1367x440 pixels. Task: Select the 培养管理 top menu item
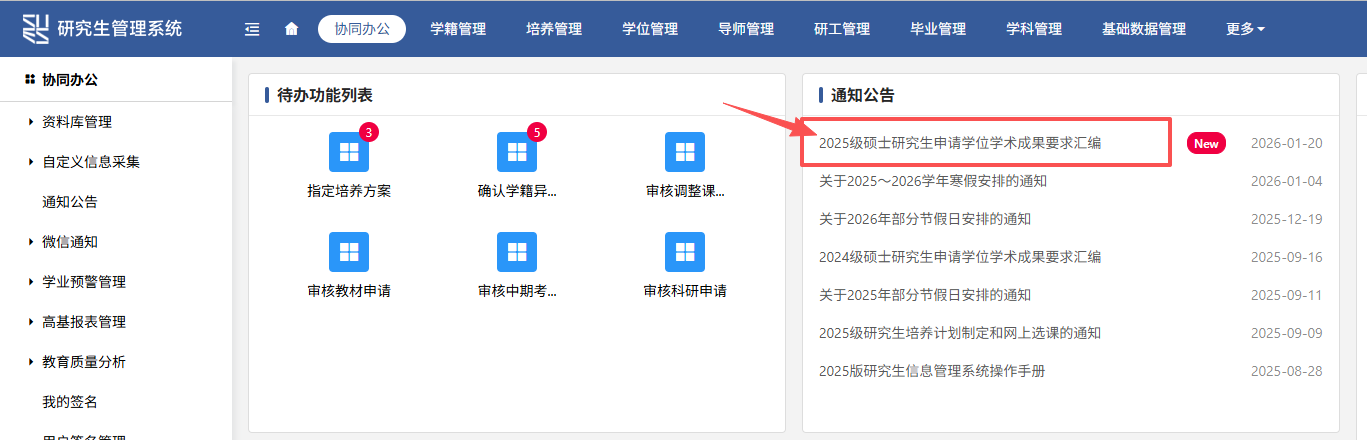click(x=554, y=29)
